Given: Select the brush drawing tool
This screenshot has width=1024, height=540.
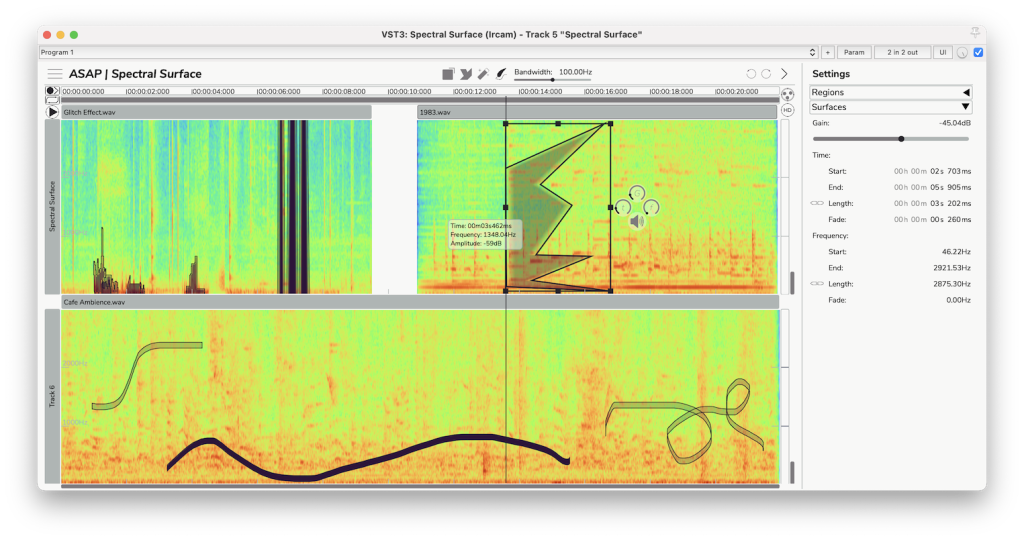Looking at the screenshot, I should [x=500, y=74].
